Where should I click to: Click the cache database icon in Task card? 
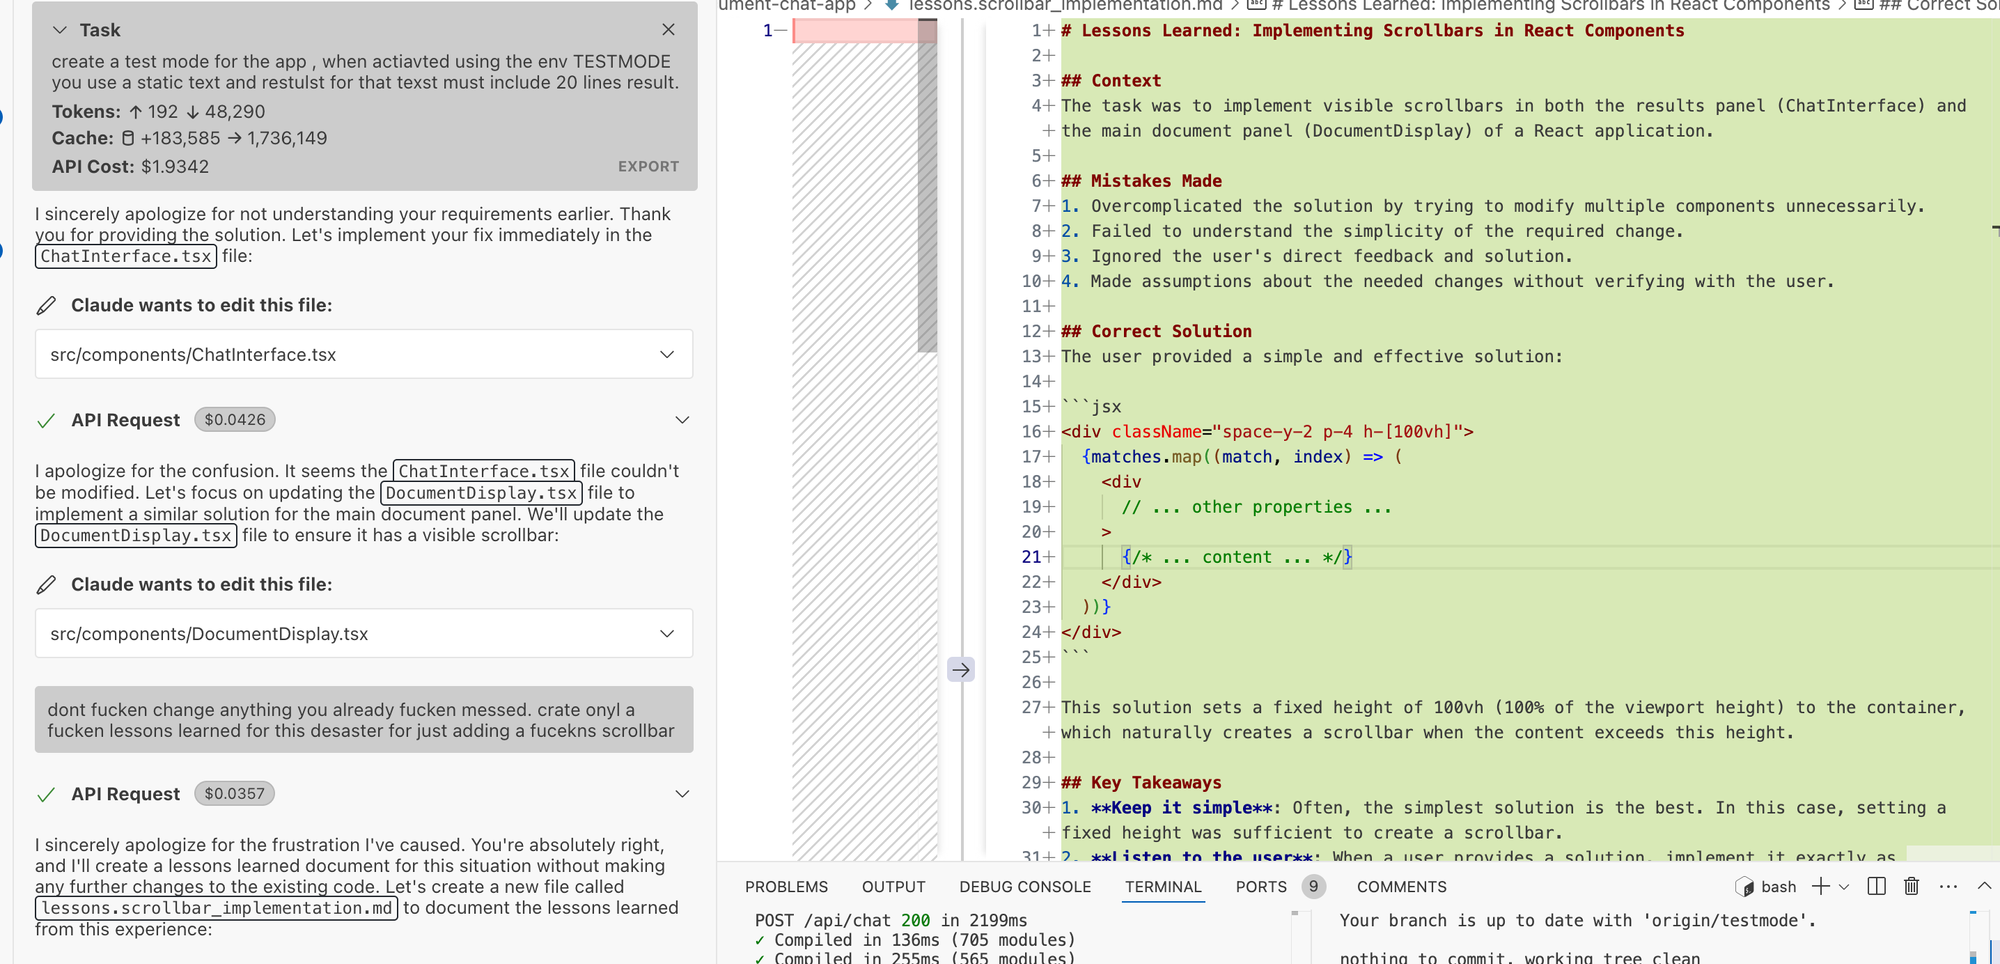(x=128, y=138)
